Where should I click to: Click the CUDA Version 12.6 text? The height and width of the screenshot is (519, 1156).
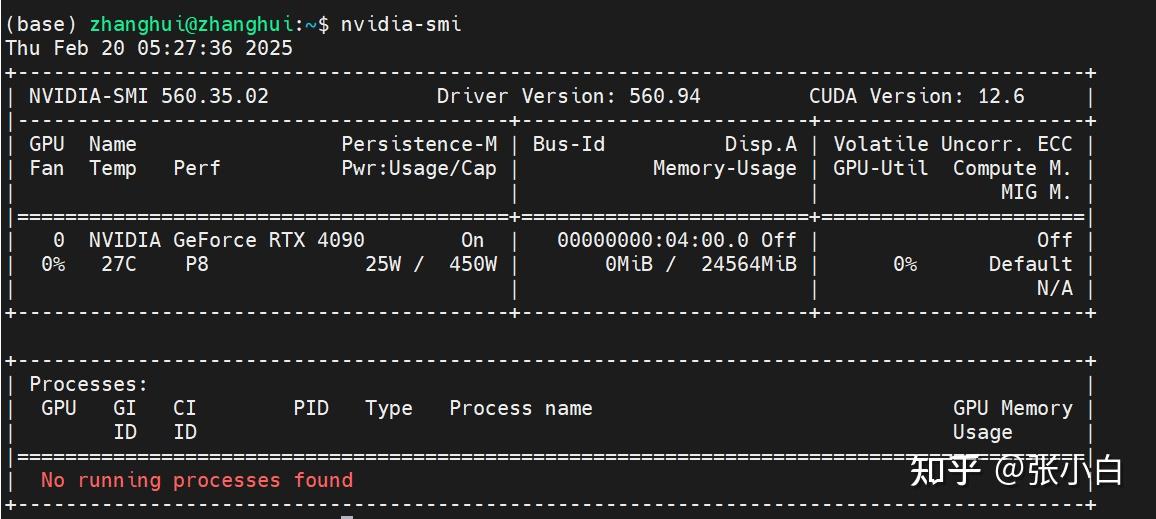tap(916, 96)
